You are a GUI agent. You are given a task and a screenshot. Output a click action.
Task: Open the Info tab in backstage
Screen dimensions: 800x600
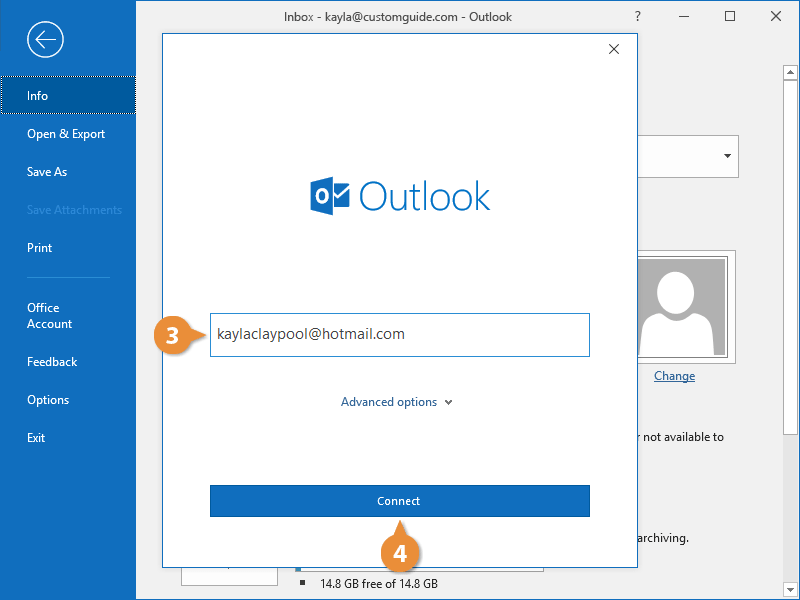pyautogui.click(x=68, y=95)
